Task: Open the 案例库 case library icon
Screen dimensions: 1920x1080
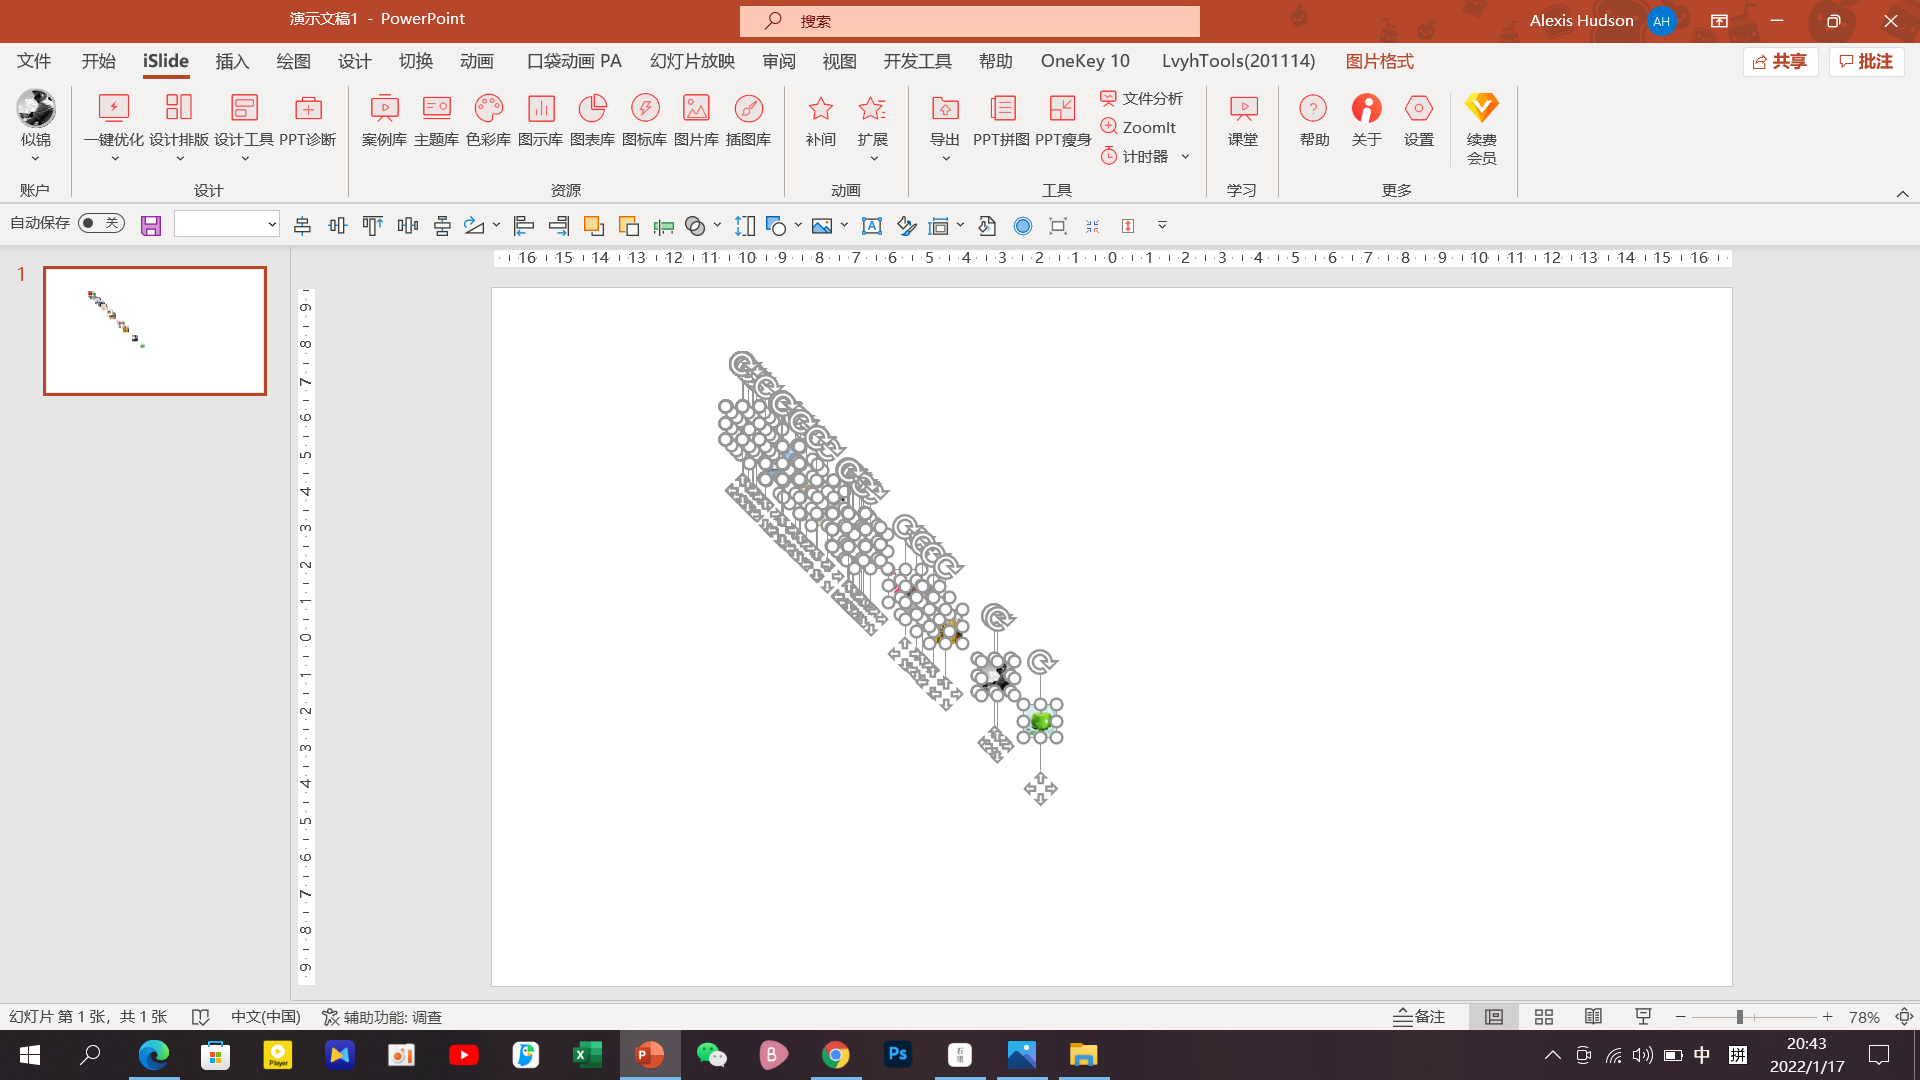Action: coord(384,120)
